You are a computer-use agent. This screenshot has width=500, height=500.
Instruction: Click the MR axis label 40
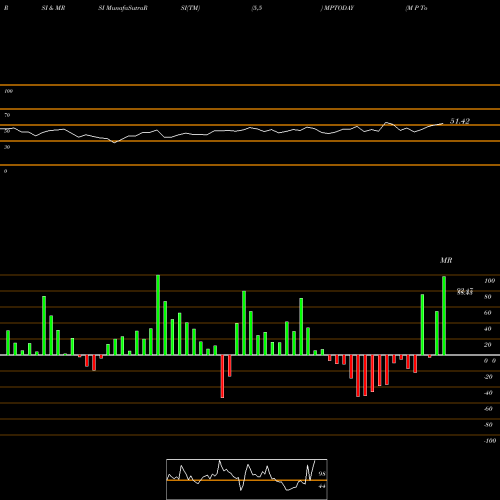[487, 329]
